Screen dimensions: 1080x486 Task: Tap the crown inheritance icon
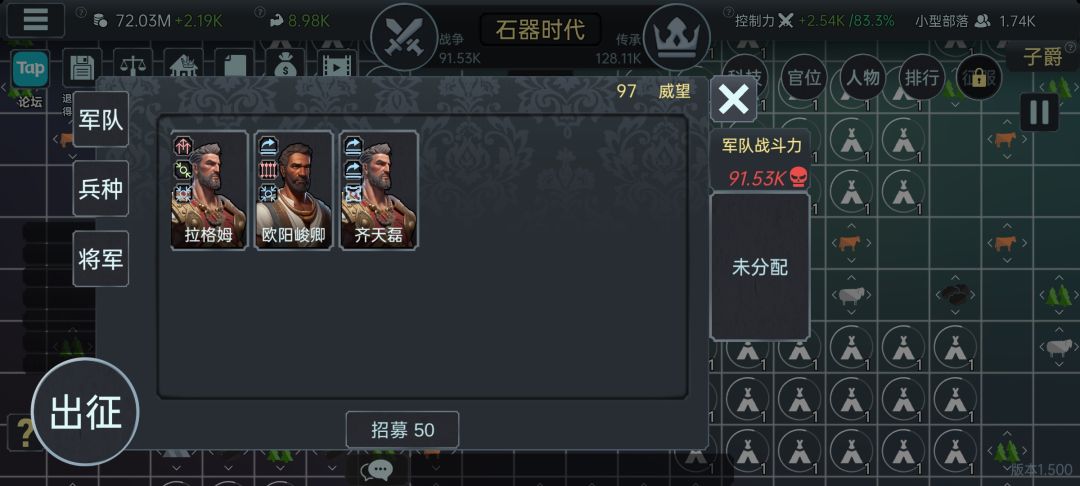point(676,36)
